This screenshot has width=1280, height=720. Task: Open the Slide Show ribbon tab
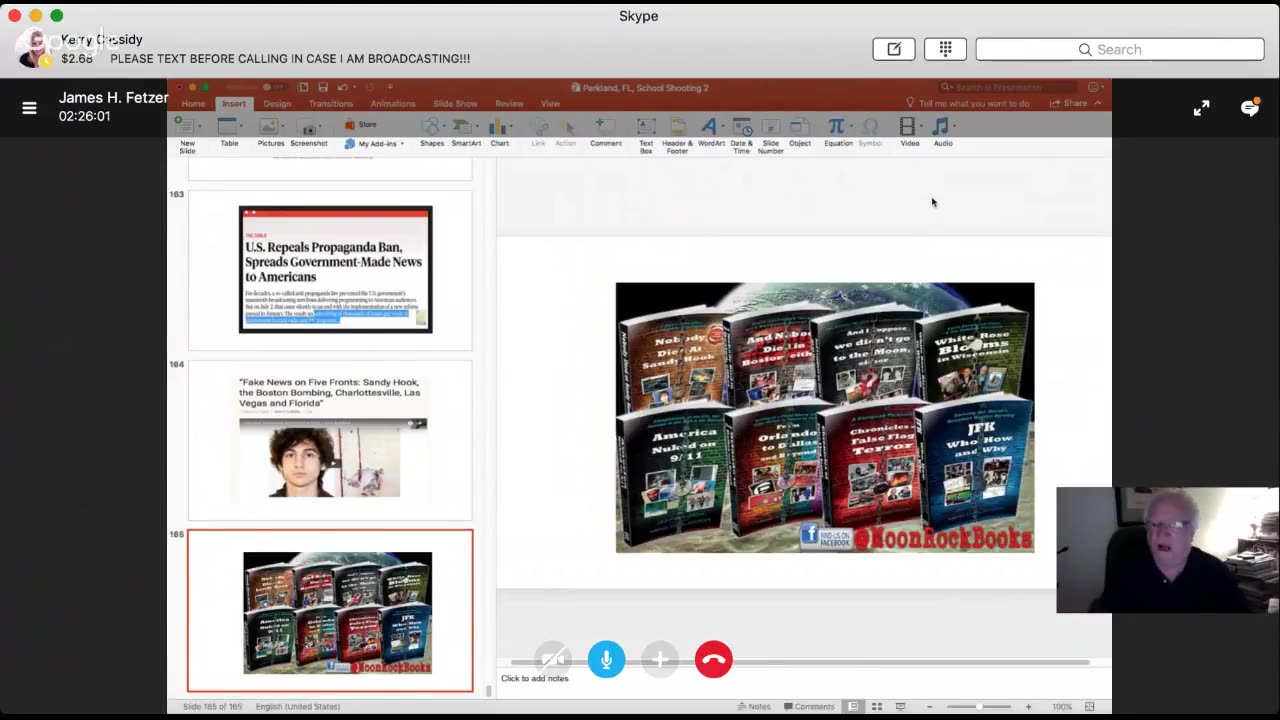[x=455, y=104]
